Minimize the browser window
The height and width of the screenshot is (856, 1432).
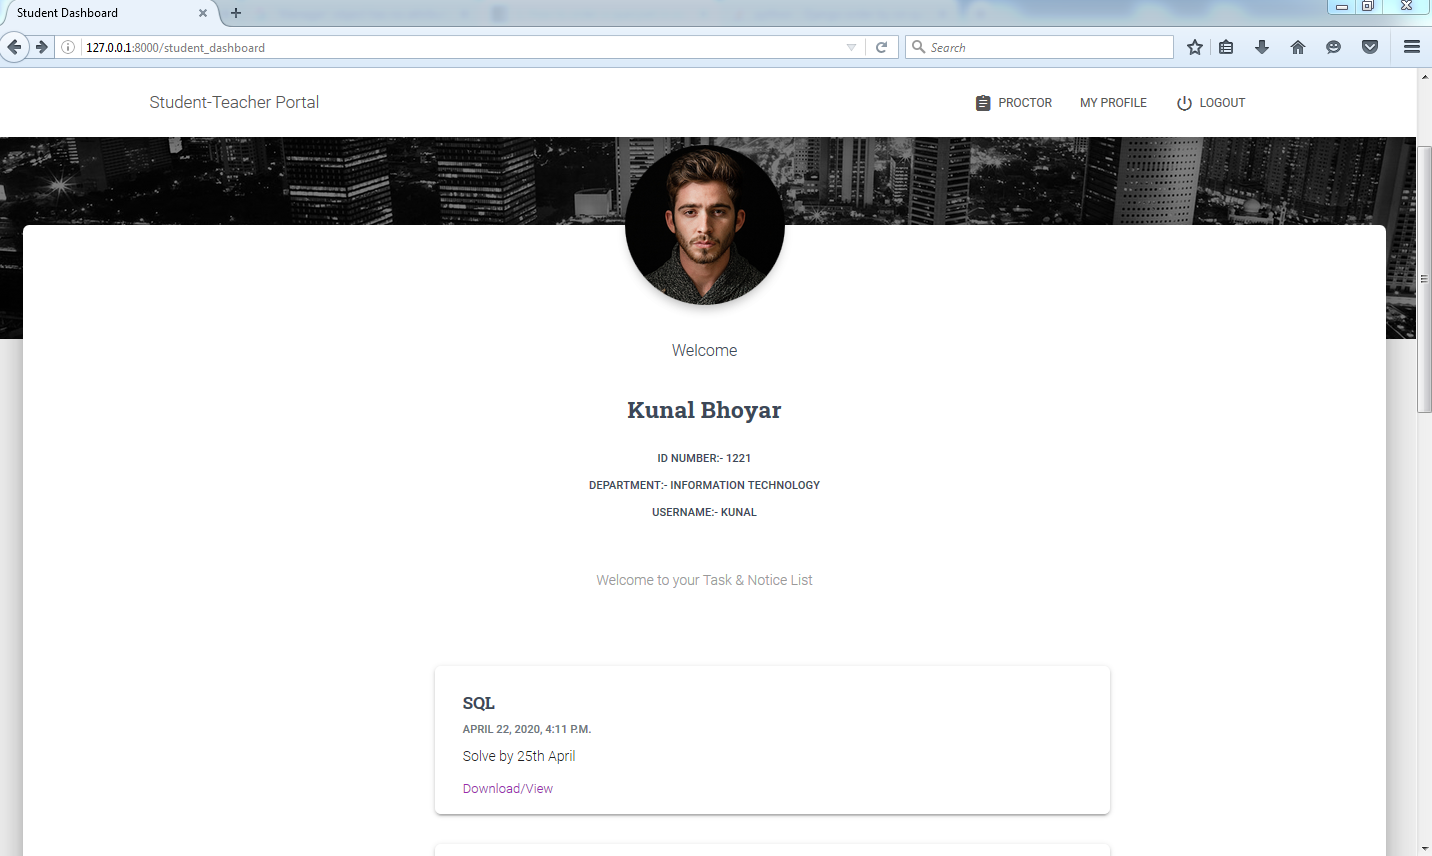coord(1341,7)
